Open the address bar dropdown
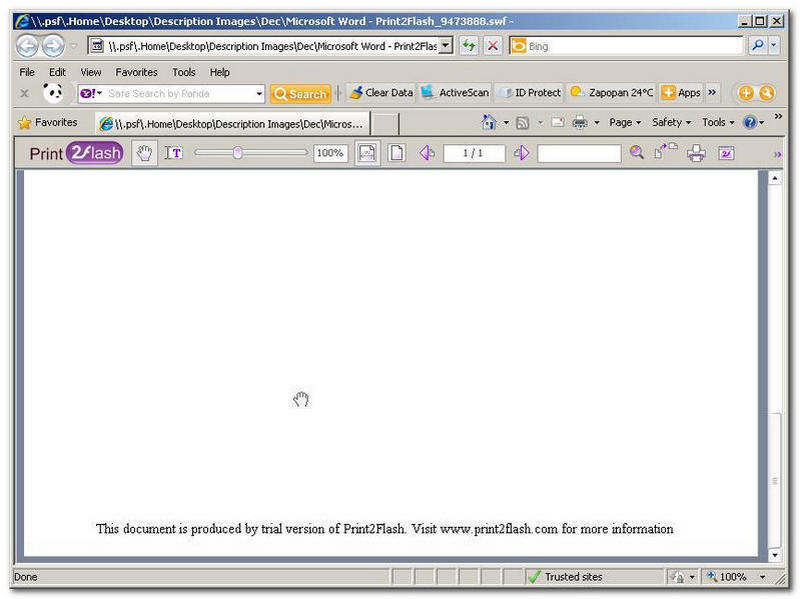The image size is (800, 599). [445, 46]
